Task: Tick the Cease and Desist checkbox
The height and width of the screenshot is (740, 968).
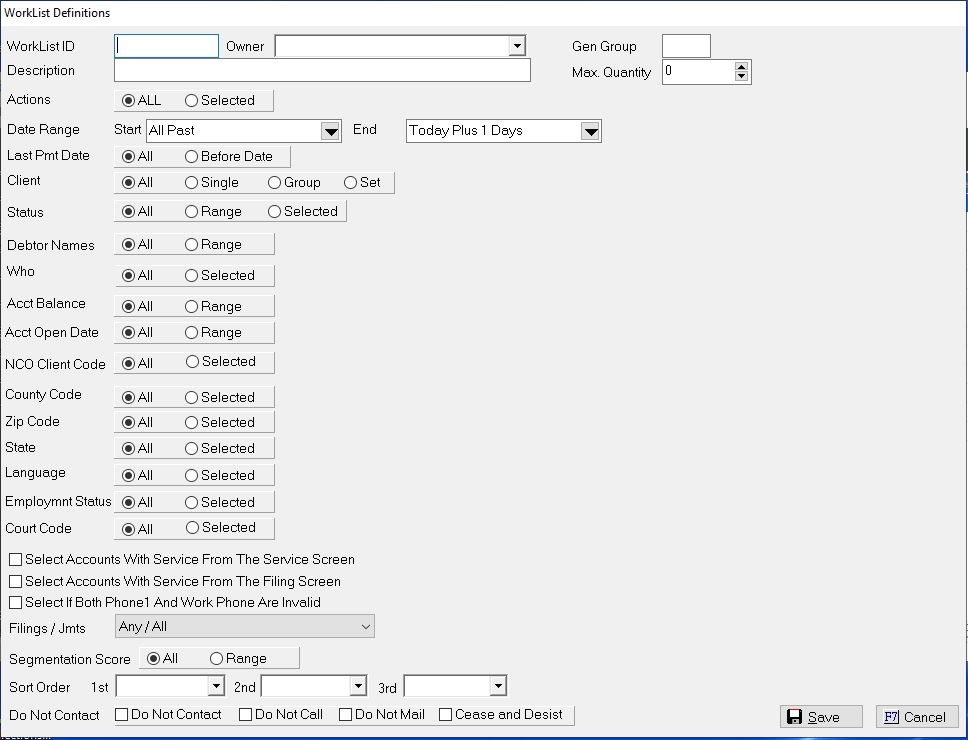Action: click(x=446, y=715)
